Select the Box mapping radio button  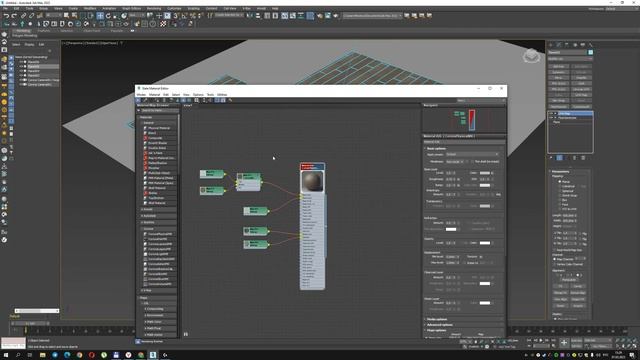560,200
